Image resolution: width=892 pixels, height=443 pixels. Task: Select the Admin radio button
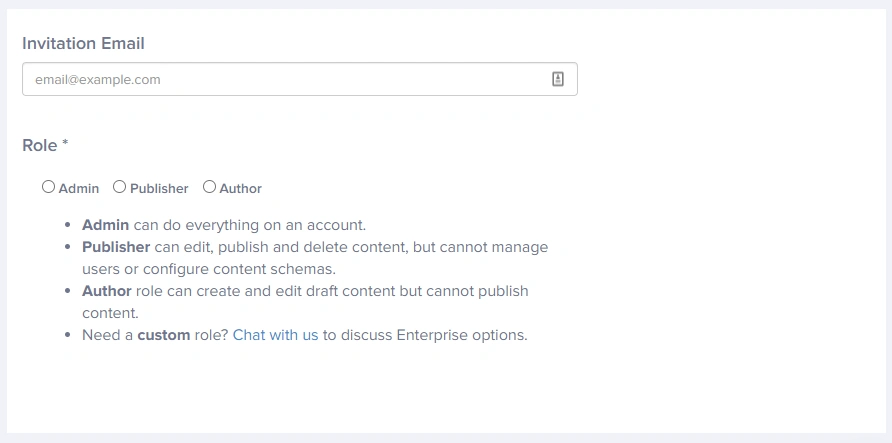click(48, 187)
